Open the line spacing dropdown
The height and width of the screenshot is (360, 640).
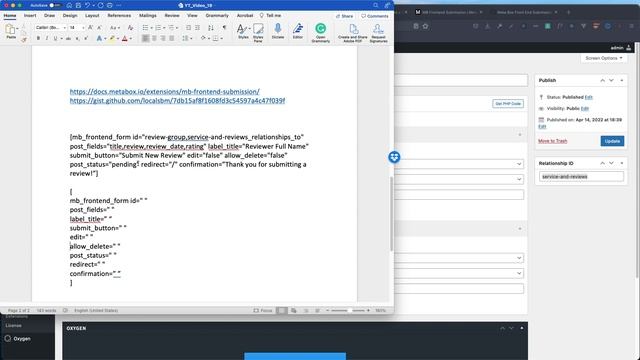[187, 38]
